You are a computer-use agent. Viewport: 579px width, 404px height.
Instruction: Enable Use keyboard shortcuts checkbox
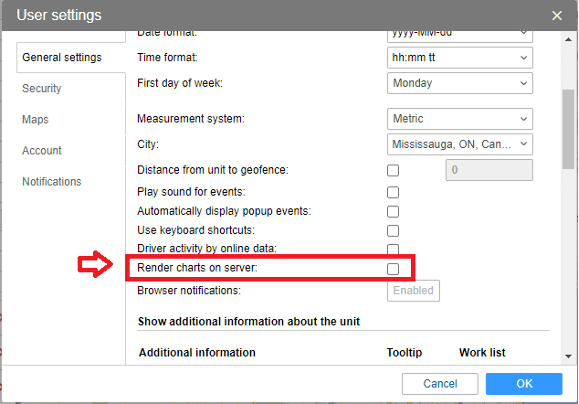click(x=393, y=231)
